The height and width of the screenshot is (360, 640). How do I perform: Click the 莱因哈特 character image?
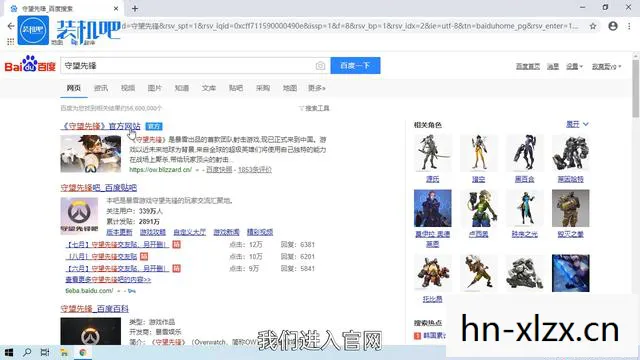(571, 153)
